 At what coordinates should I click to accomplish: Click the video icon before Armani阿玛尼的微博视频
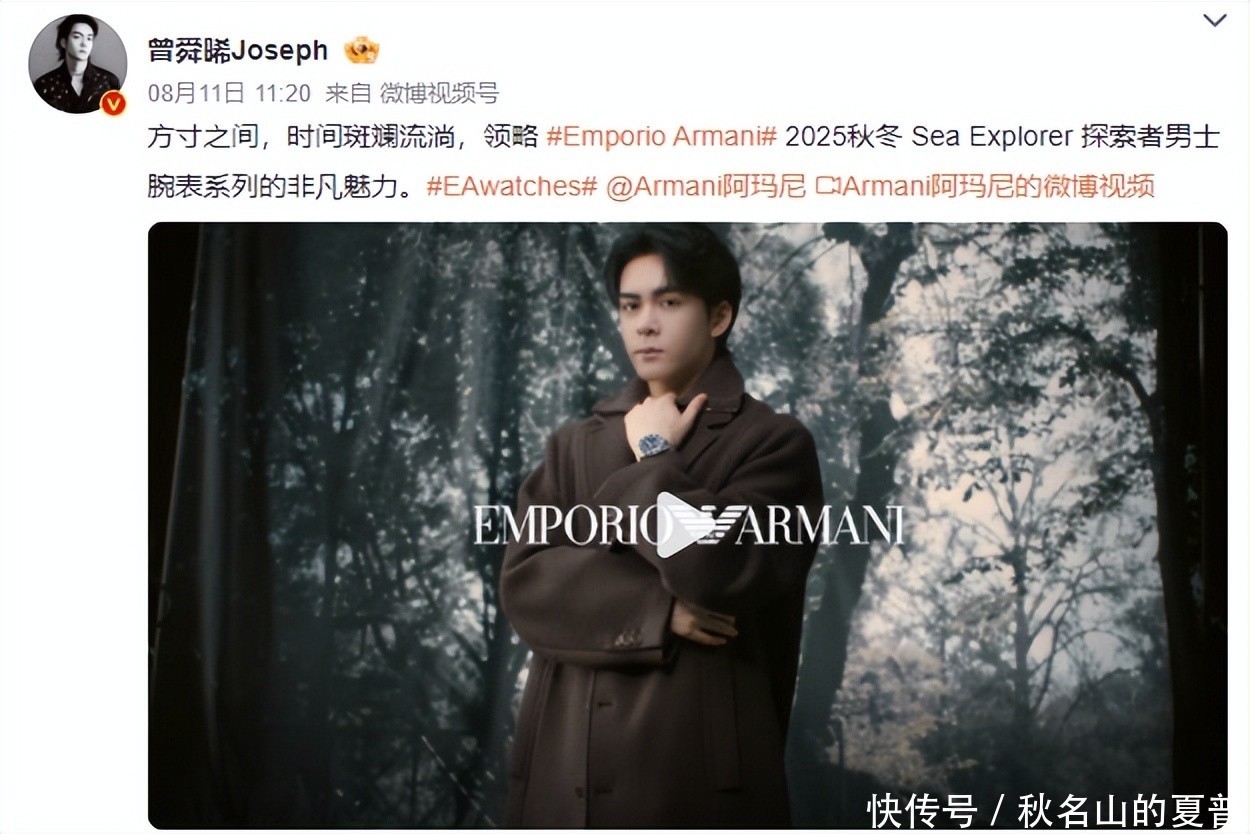(x=827, y=186)
